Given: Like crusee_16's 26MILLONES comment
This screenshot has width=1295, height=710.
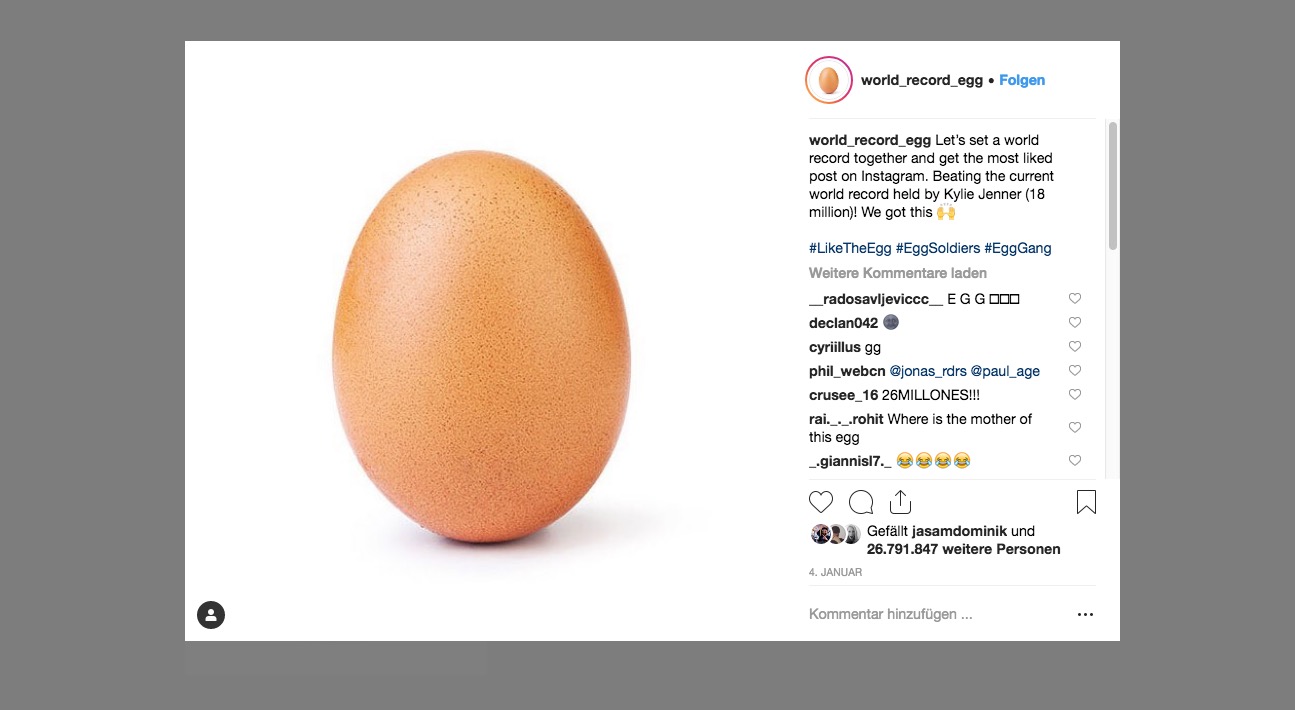Looking at the screenshot, I should (x=1075, y=395).
